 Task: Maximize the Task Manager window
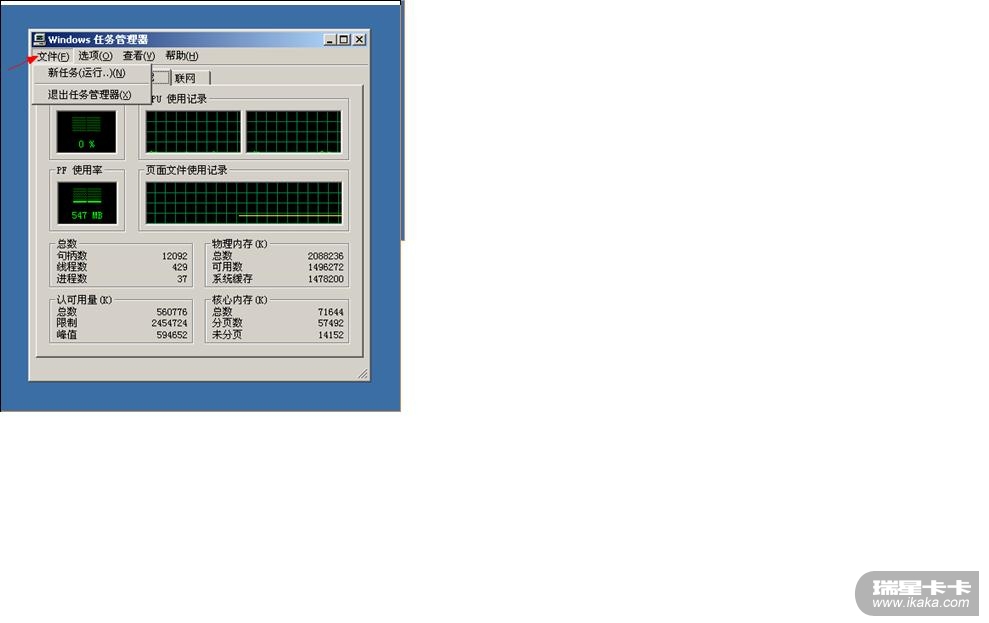(344, 39)
